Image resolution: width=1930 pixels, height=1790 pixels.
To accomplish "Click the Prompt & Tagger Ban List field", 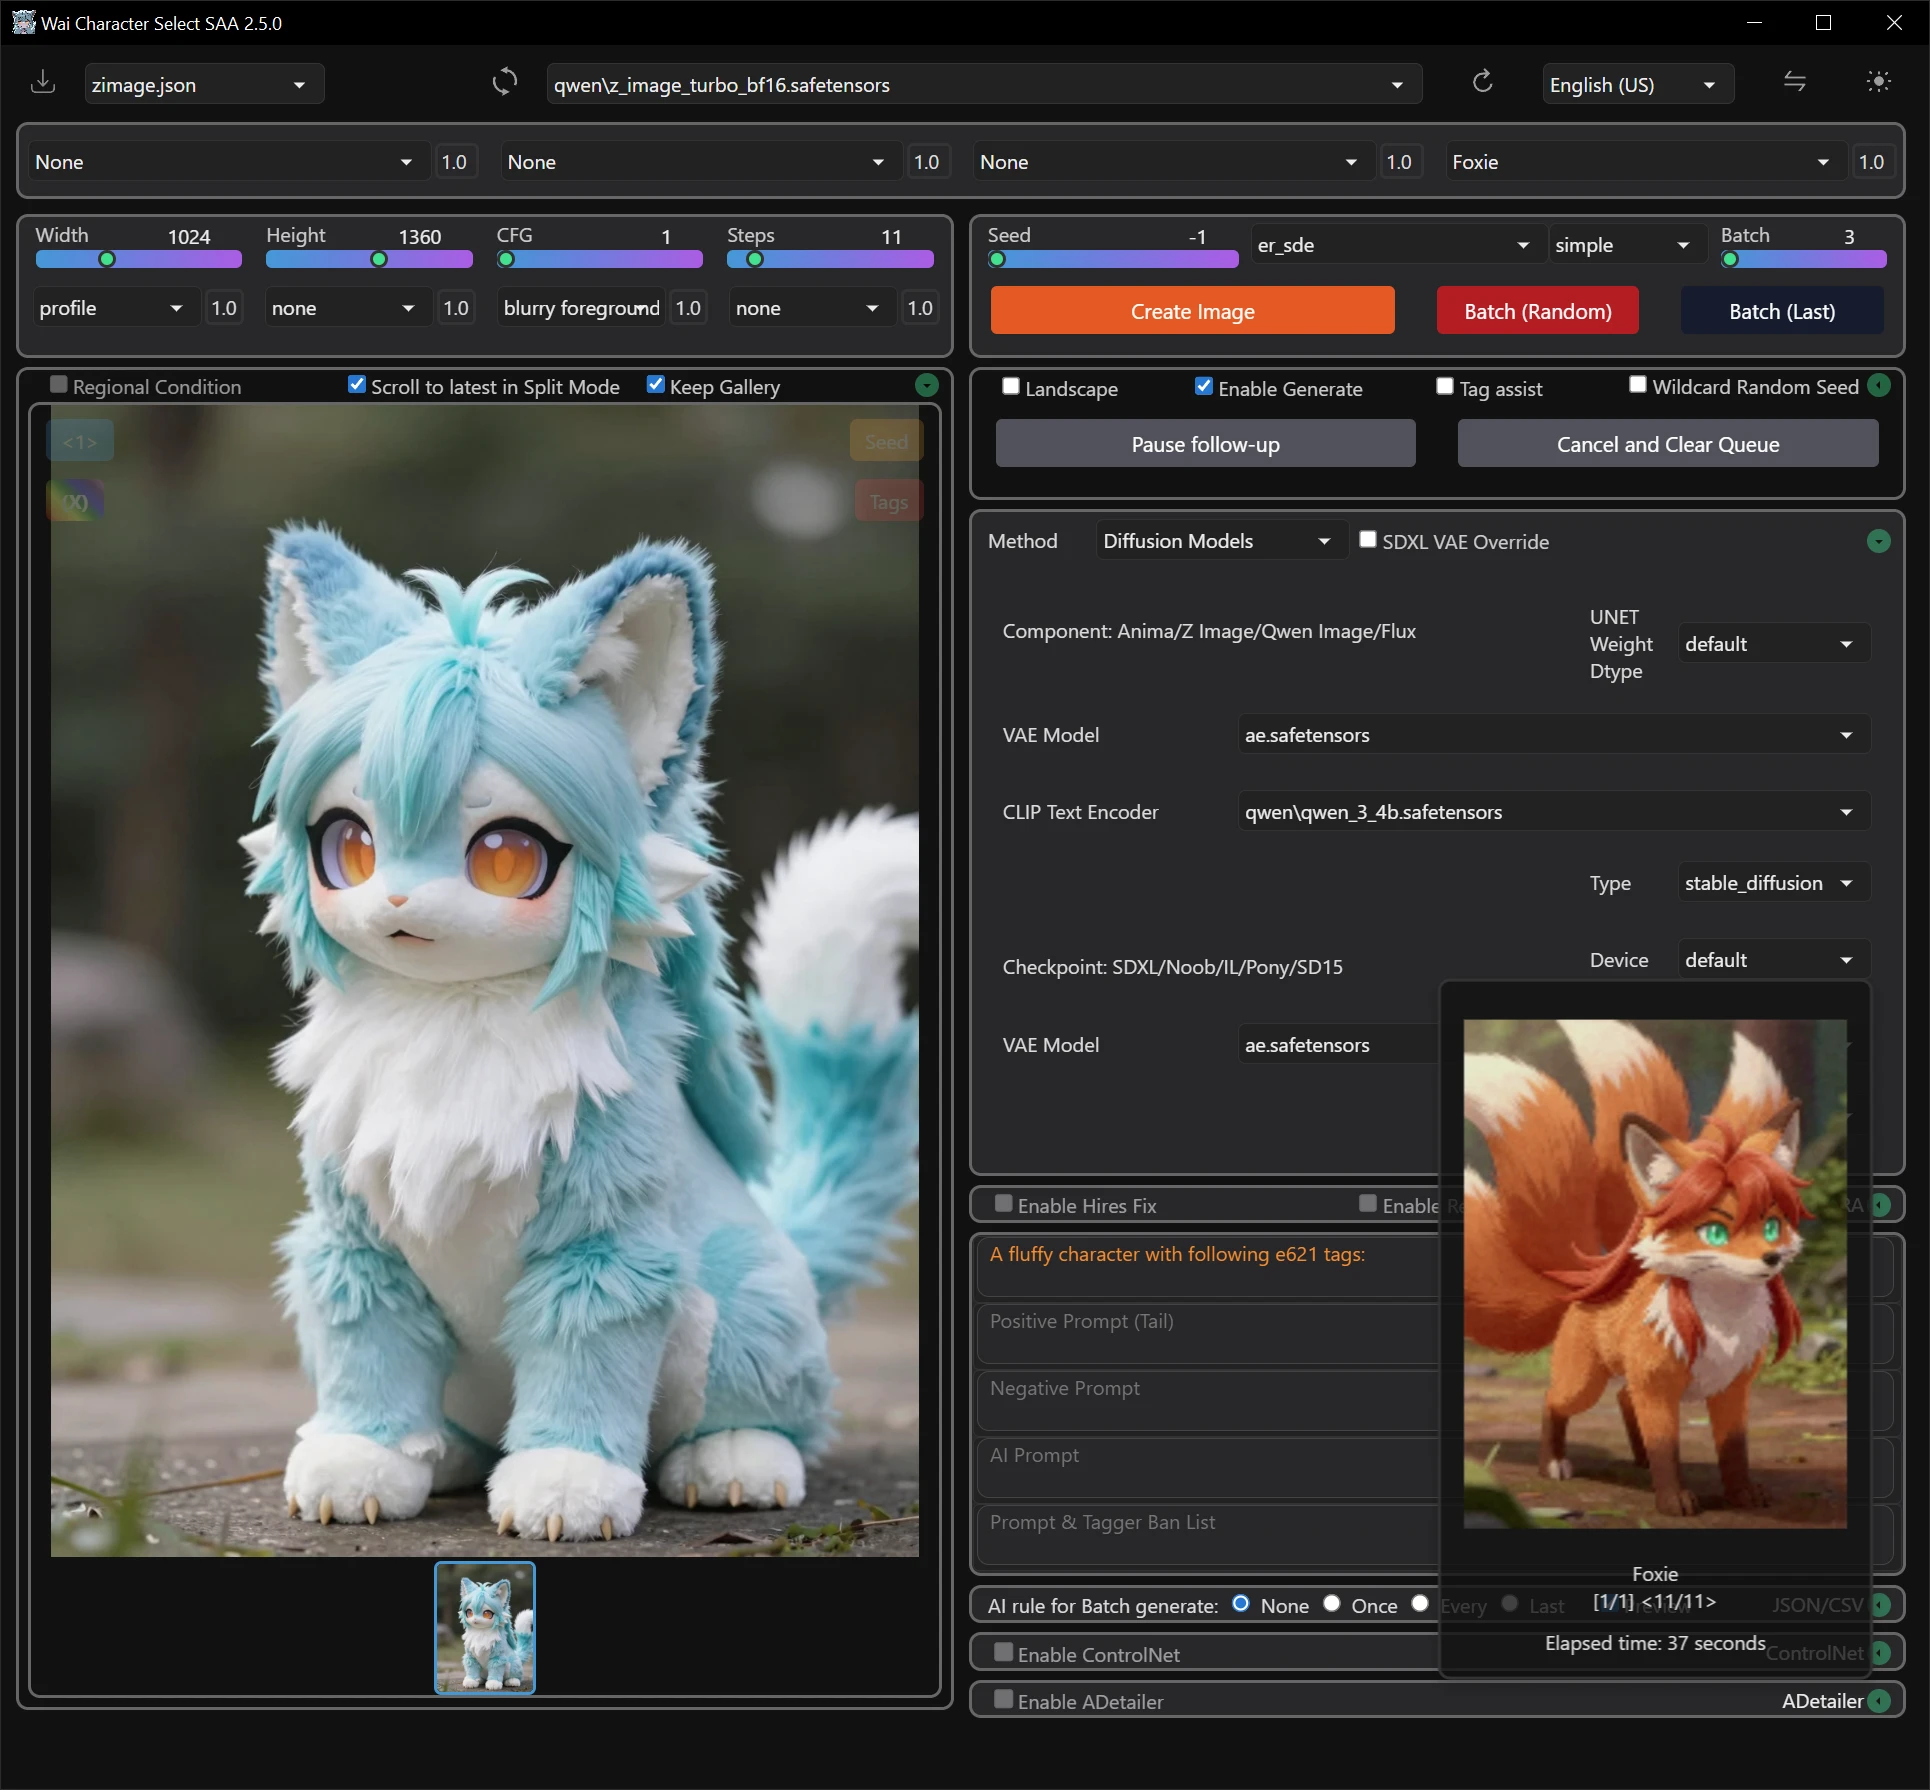I will click(1207, 1534).
